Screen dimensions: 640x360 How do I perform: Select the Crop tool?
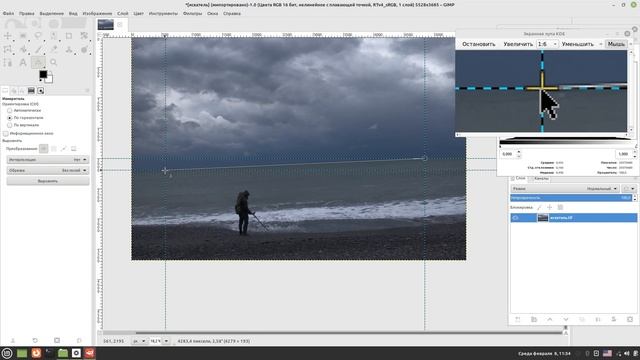pos(69,36)
